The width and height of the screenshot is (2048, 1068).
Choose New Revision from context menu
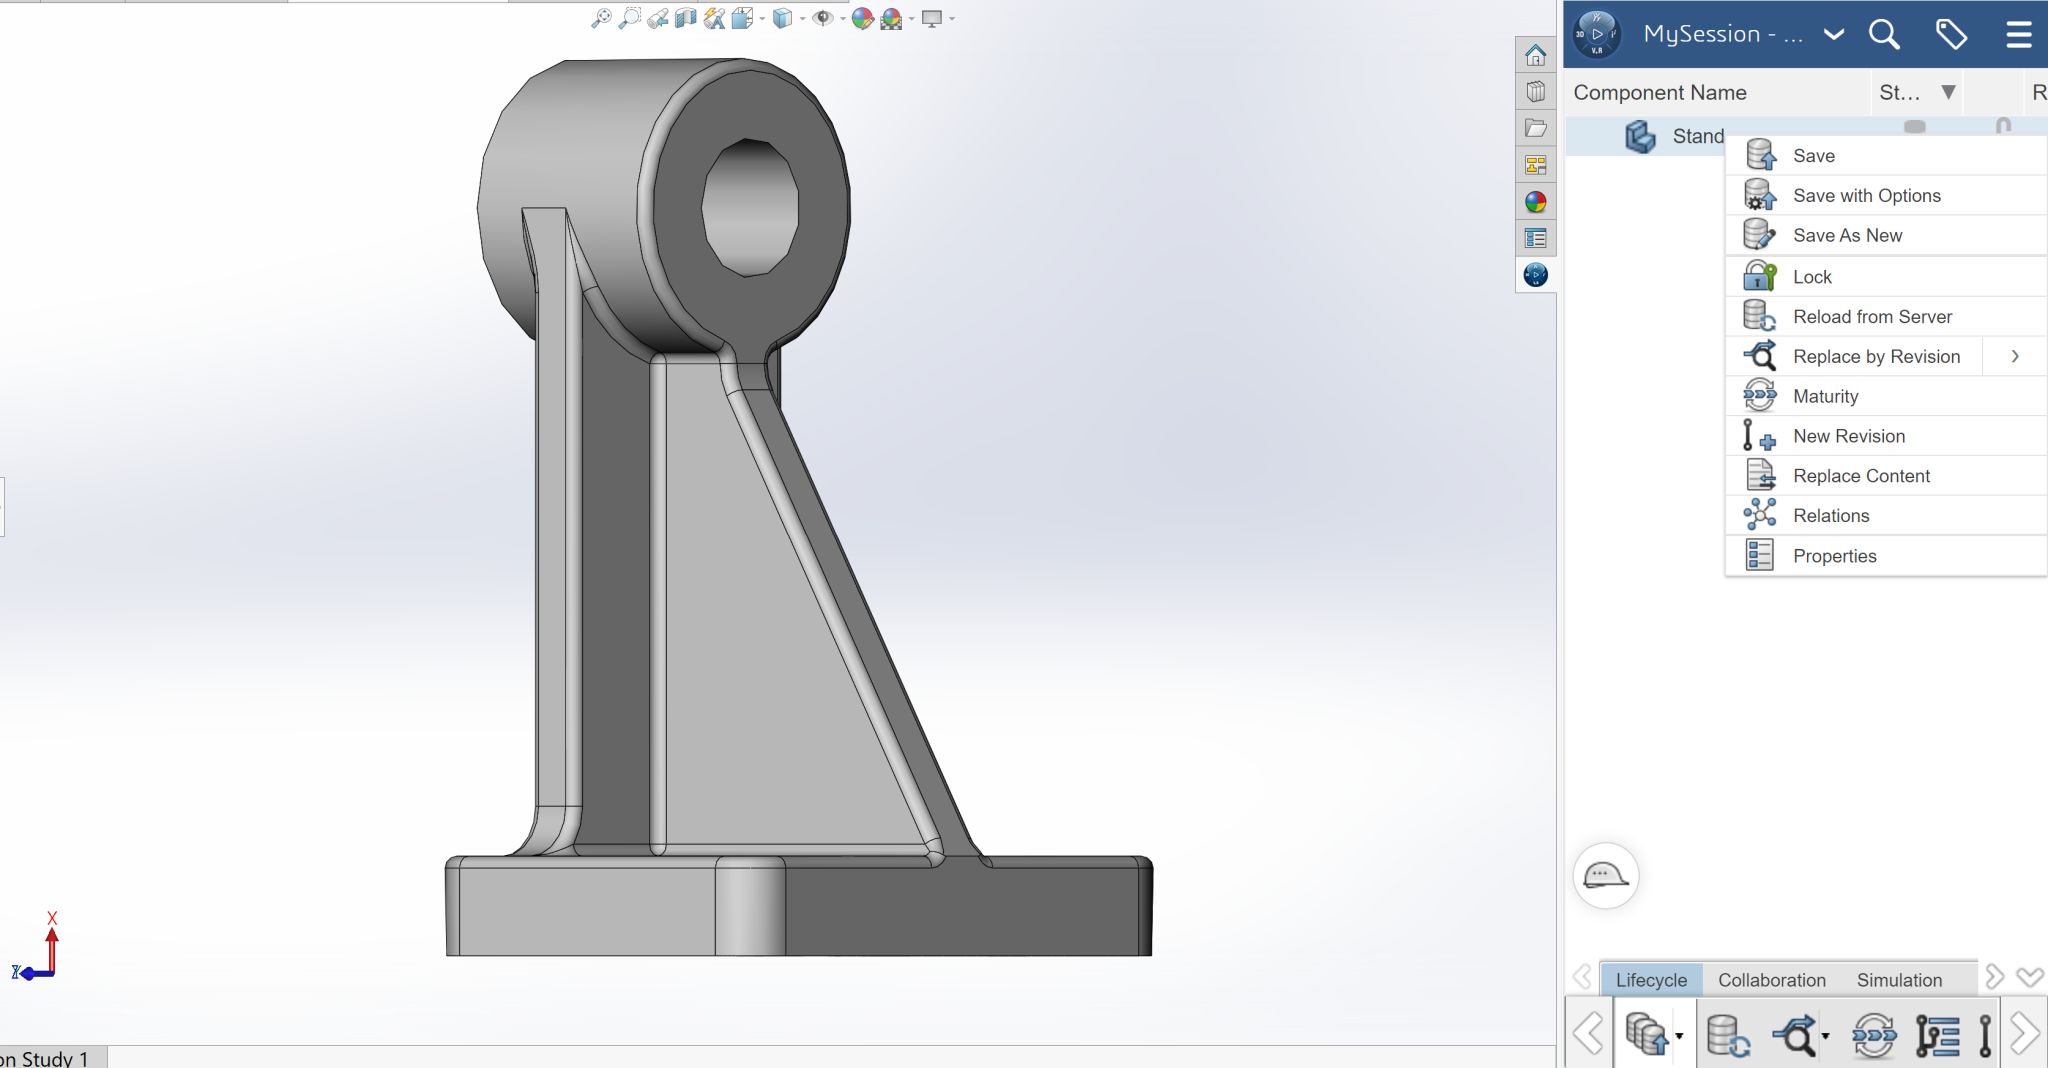(1886, 437)
